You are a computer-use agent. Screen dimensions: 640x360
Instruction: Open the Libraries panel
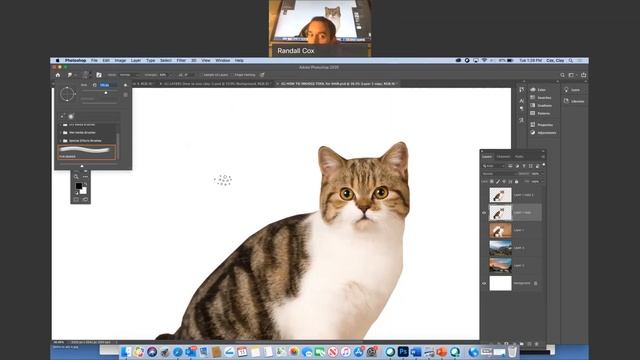click(x=574, y=101)
